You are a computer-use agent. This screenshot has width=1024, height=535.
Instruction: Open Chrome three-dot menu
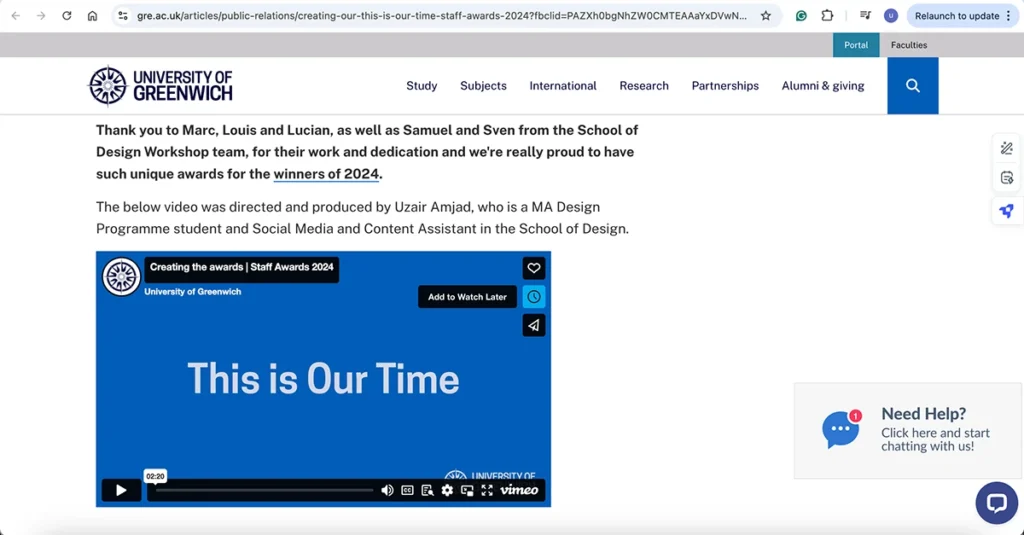click(1008, 16)
